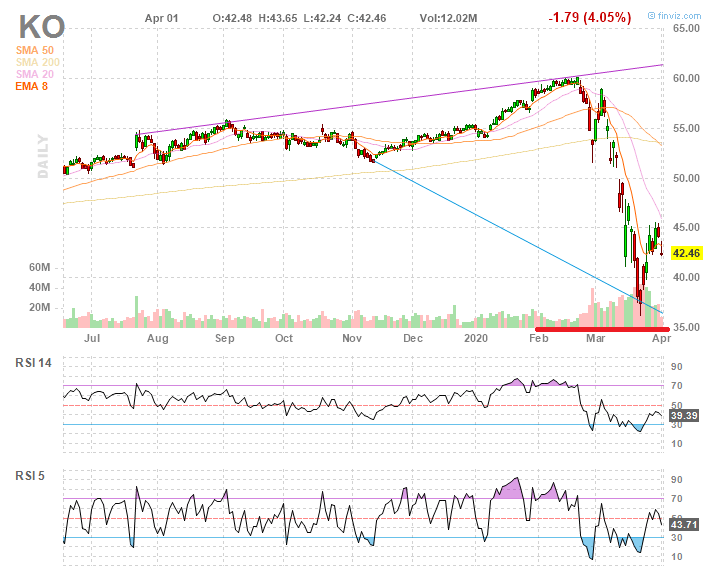The width and height of the screenshot is (727, 581).
Task: Click the Nov month label
Action: [352, 338]
